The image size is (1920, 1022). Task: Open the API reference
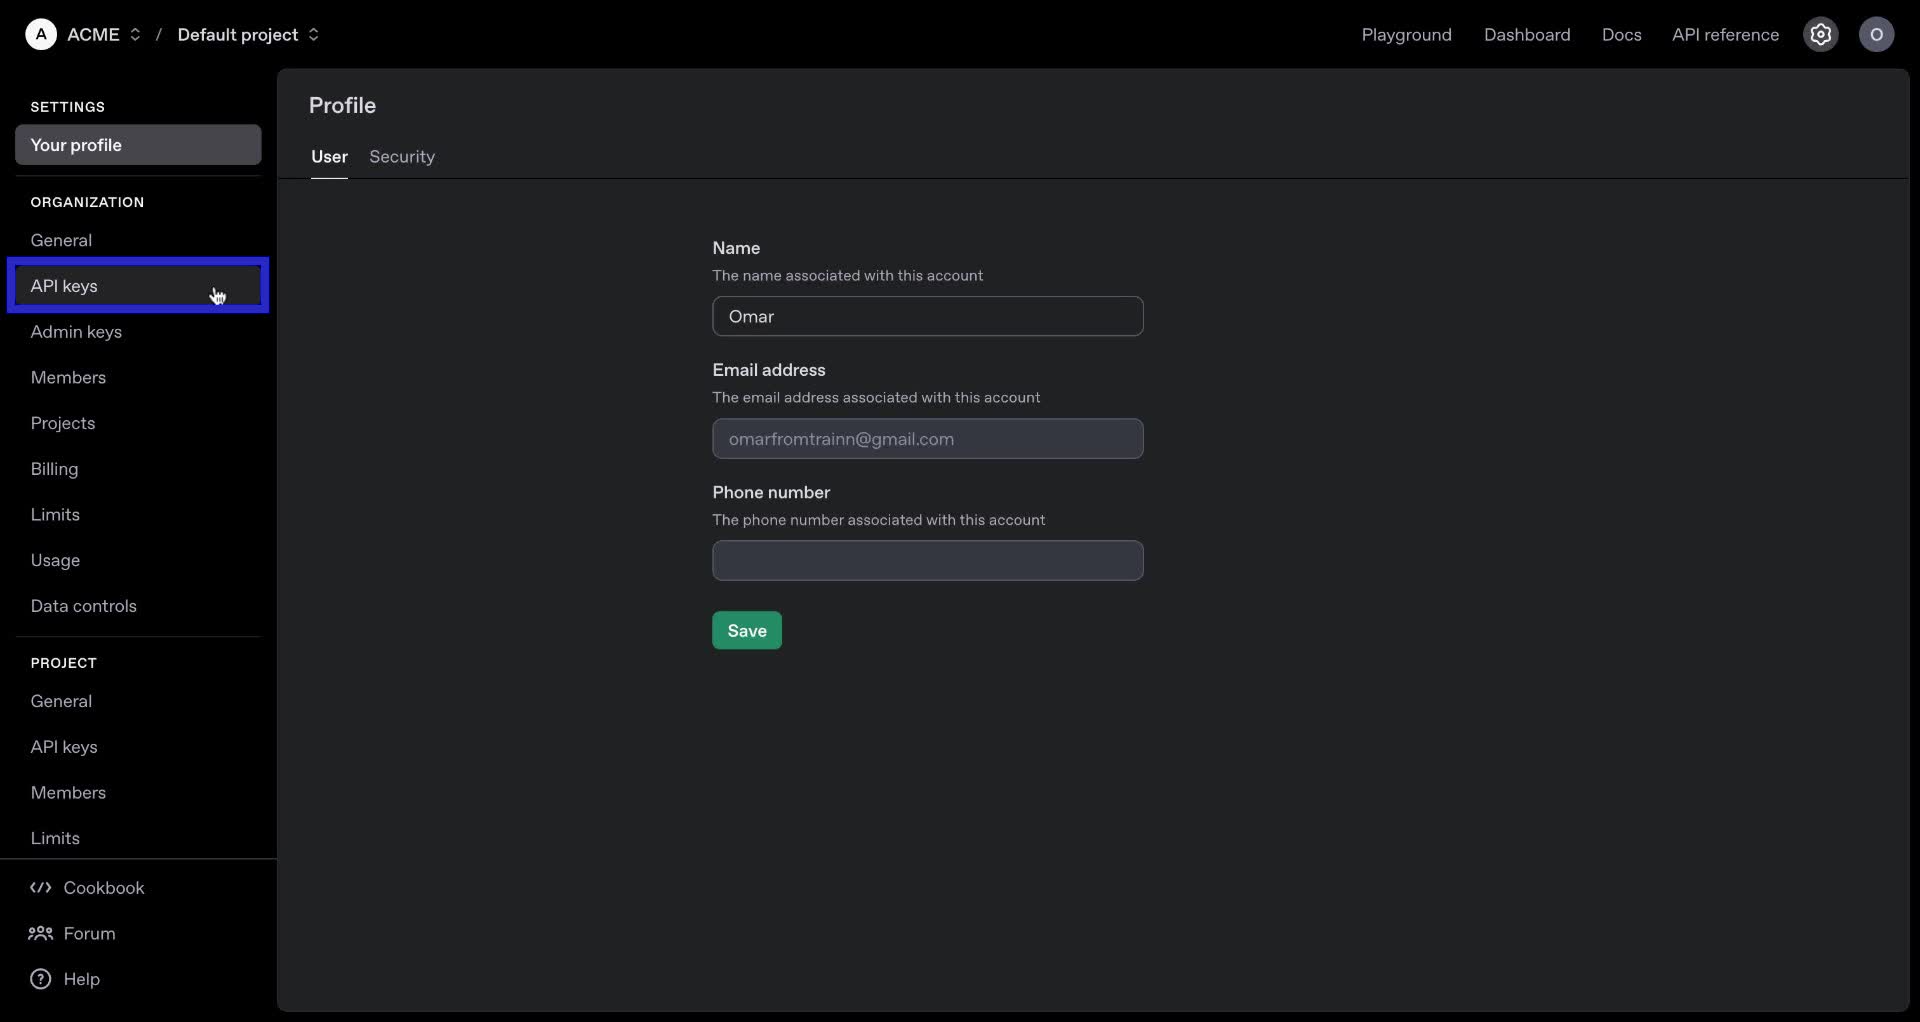click(x=1725, y=34)
